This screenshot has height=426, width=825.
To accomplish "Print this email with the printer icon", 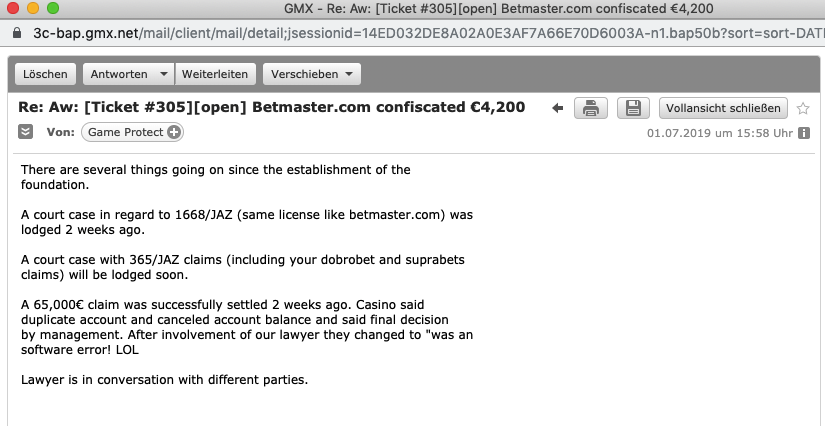I will click(591, 108).
